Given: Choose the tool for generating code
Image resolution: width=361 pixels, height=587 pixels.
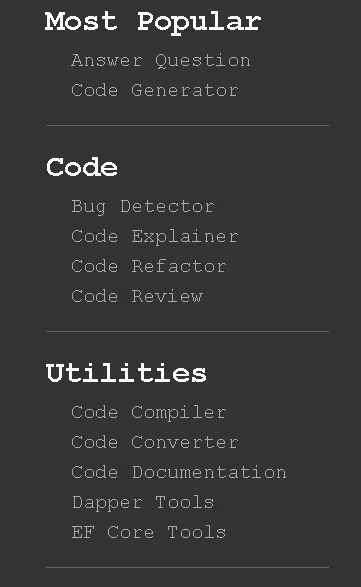Looking at the screenshot, I should (155, 91).
